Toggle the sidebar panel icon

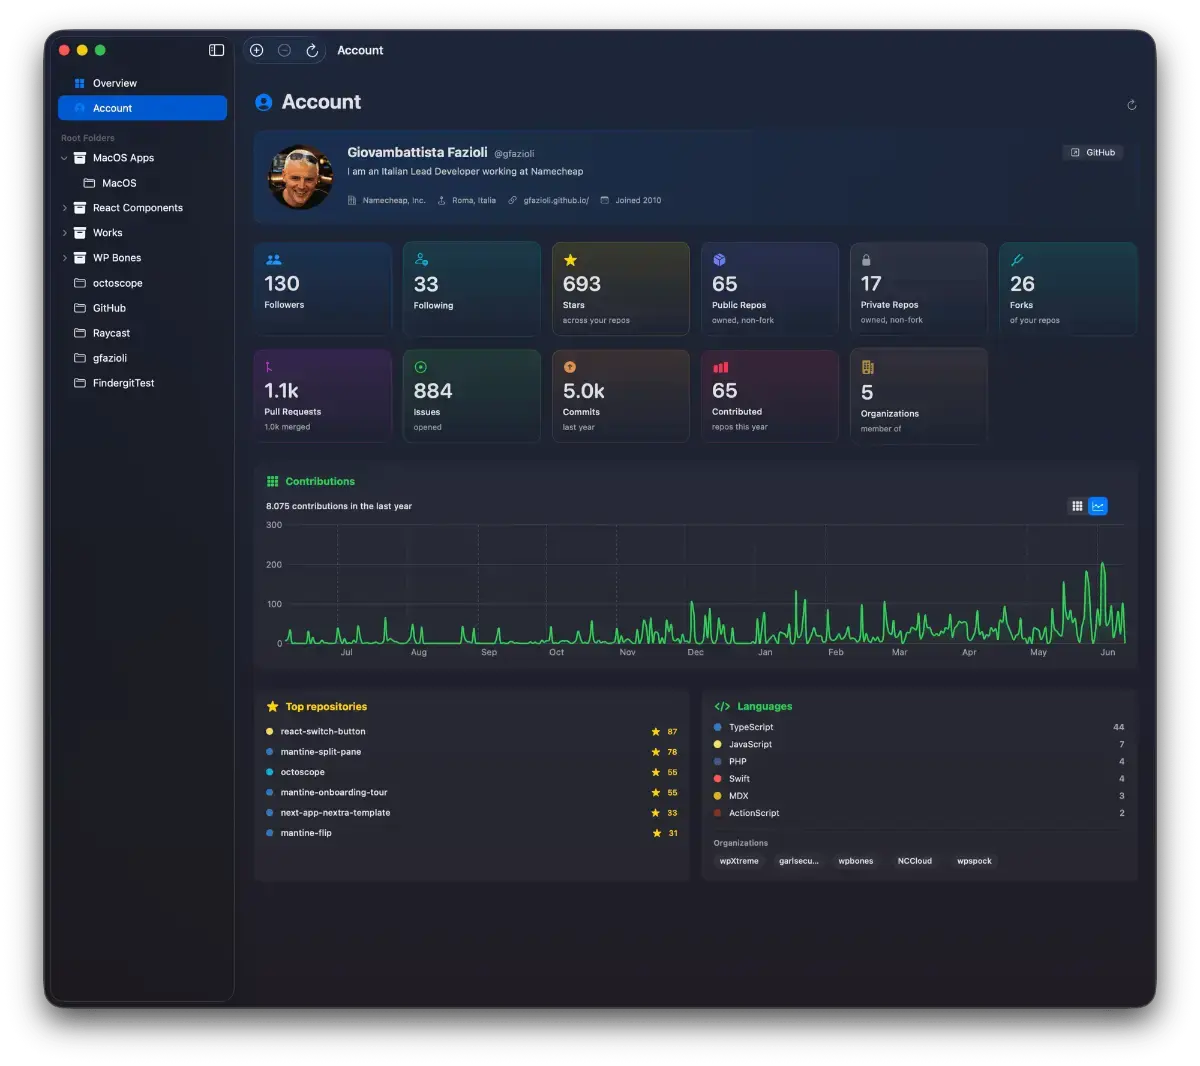click(x=216, y=50)
